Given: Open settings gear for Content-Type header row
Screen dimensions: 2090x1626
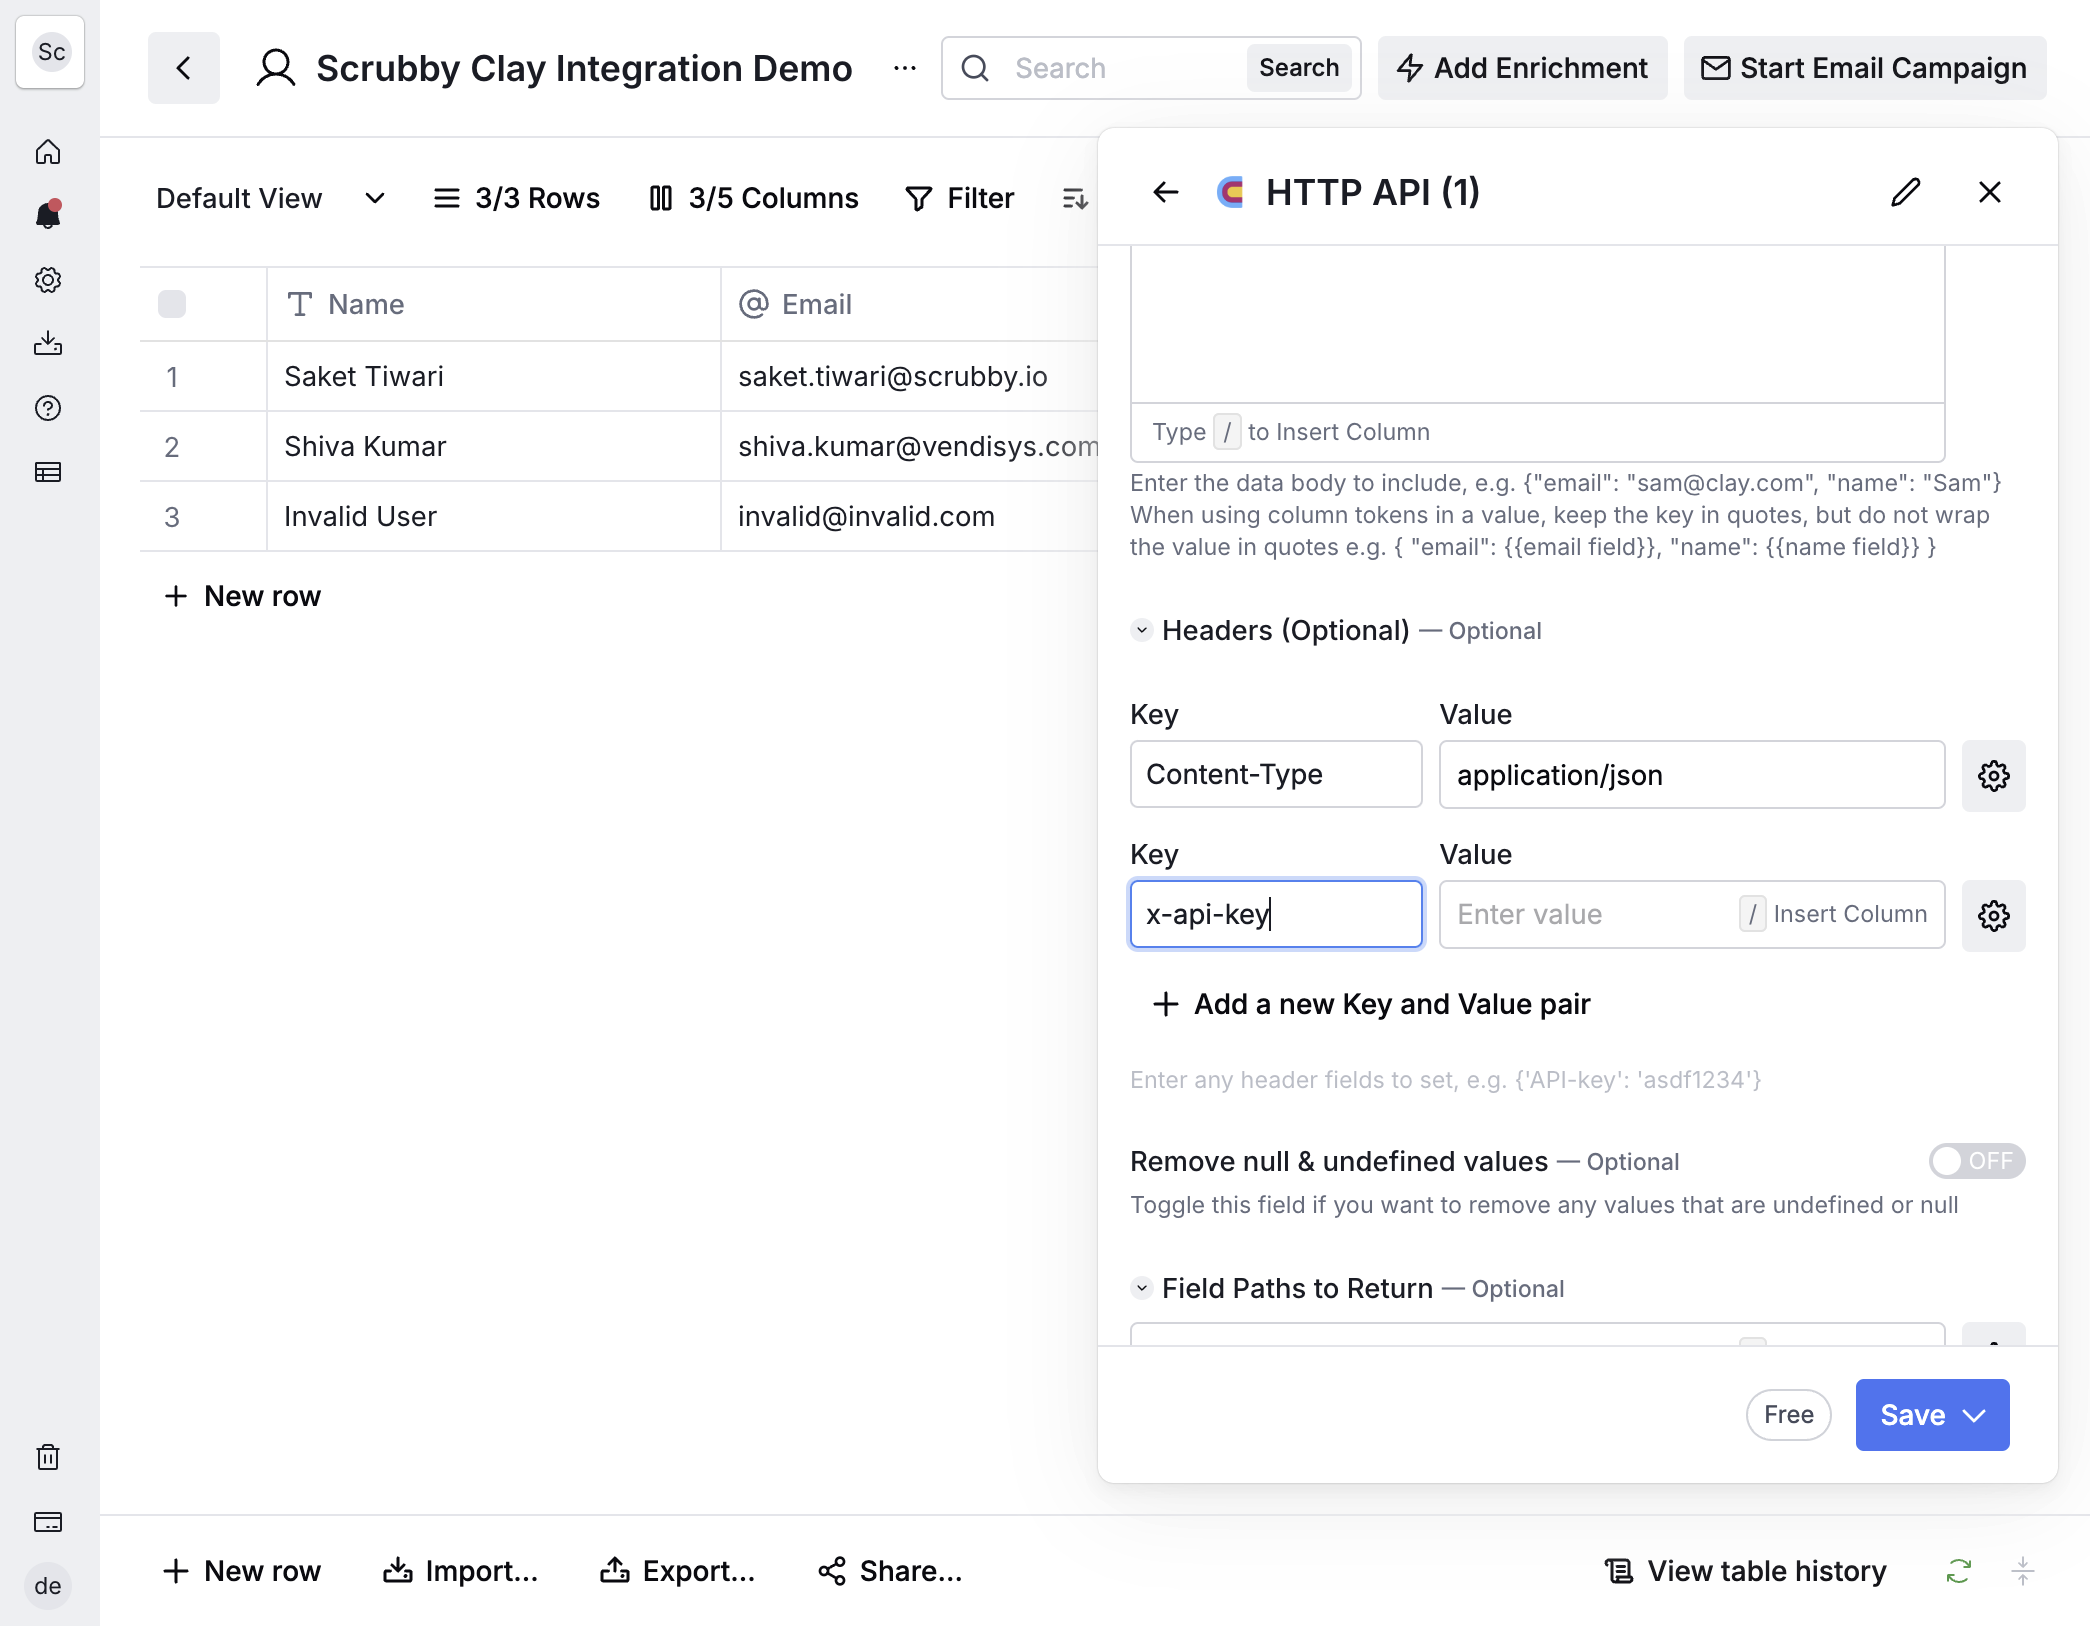Looking at the screenshot, I should tap(1993, 775).
